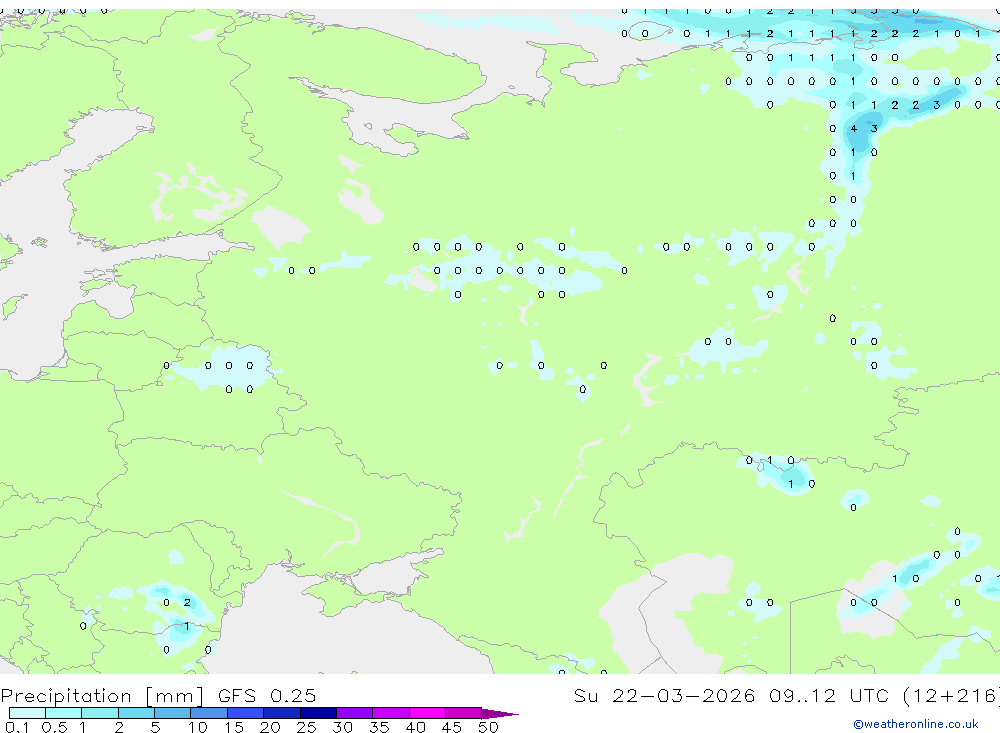Screen dimensions: 1000x733
Task: Pick the 5–10 mm blue legend swatch
Action: (172, 713)
